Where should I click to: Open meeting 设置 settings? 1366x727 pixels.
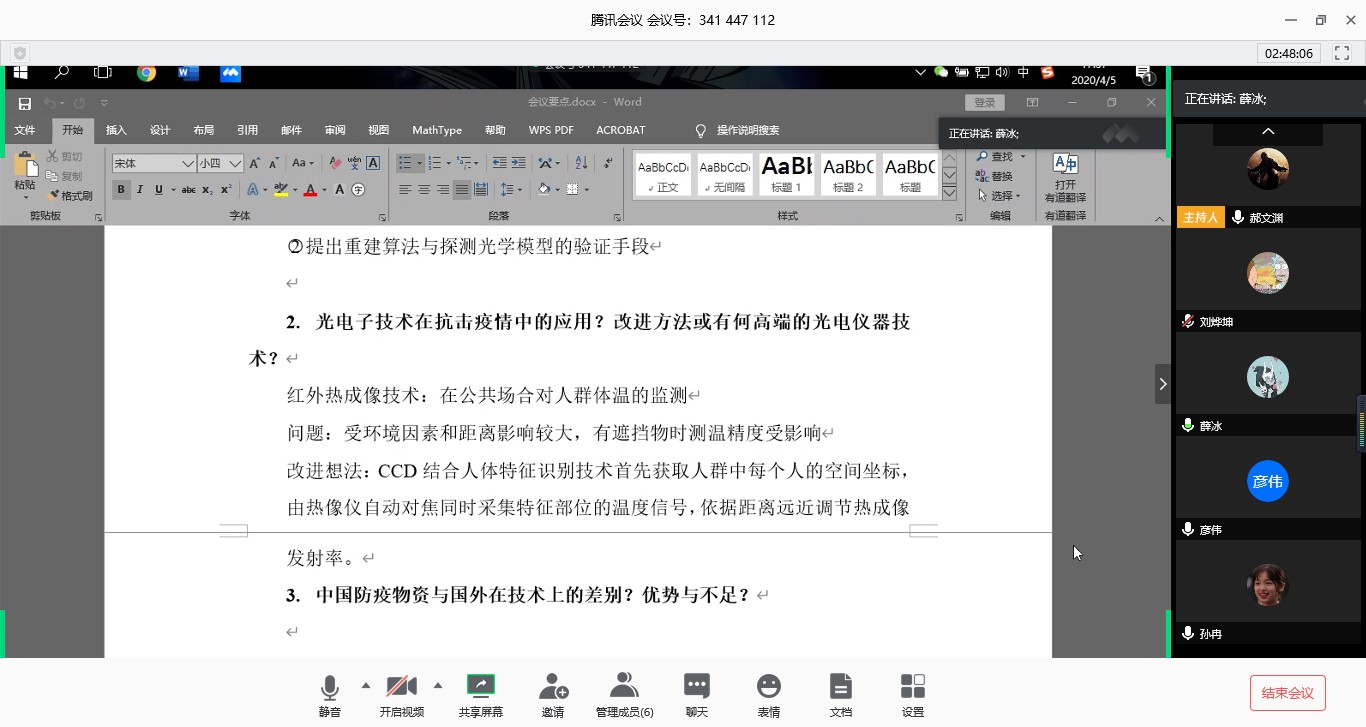point(912,694)
